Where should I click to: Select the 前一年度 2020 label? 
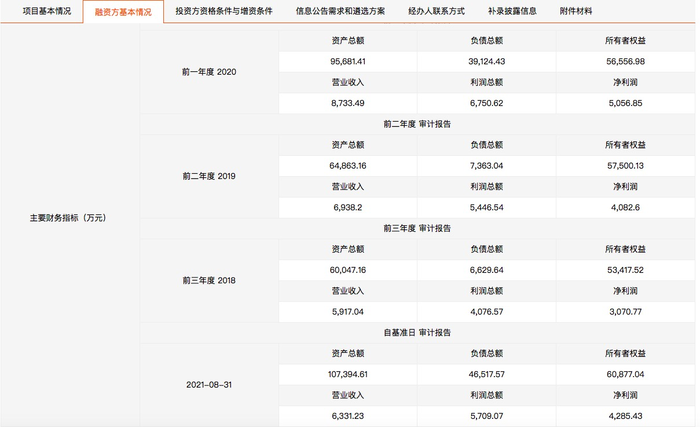click(x=209, y=72)
